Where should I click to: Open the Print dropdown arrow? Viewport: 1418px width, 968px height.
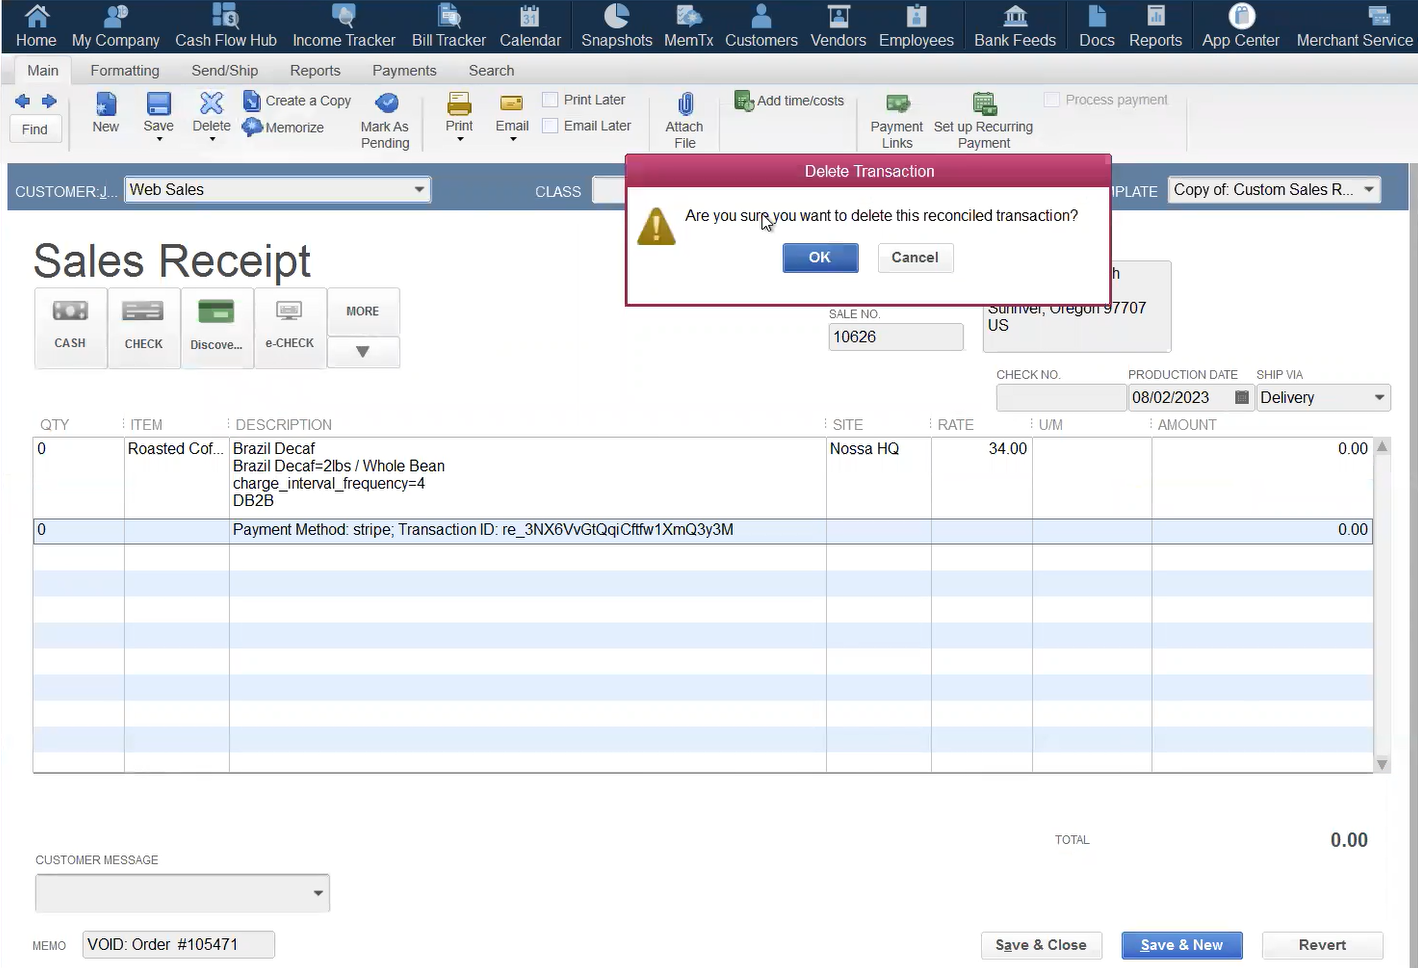(460, 139)
